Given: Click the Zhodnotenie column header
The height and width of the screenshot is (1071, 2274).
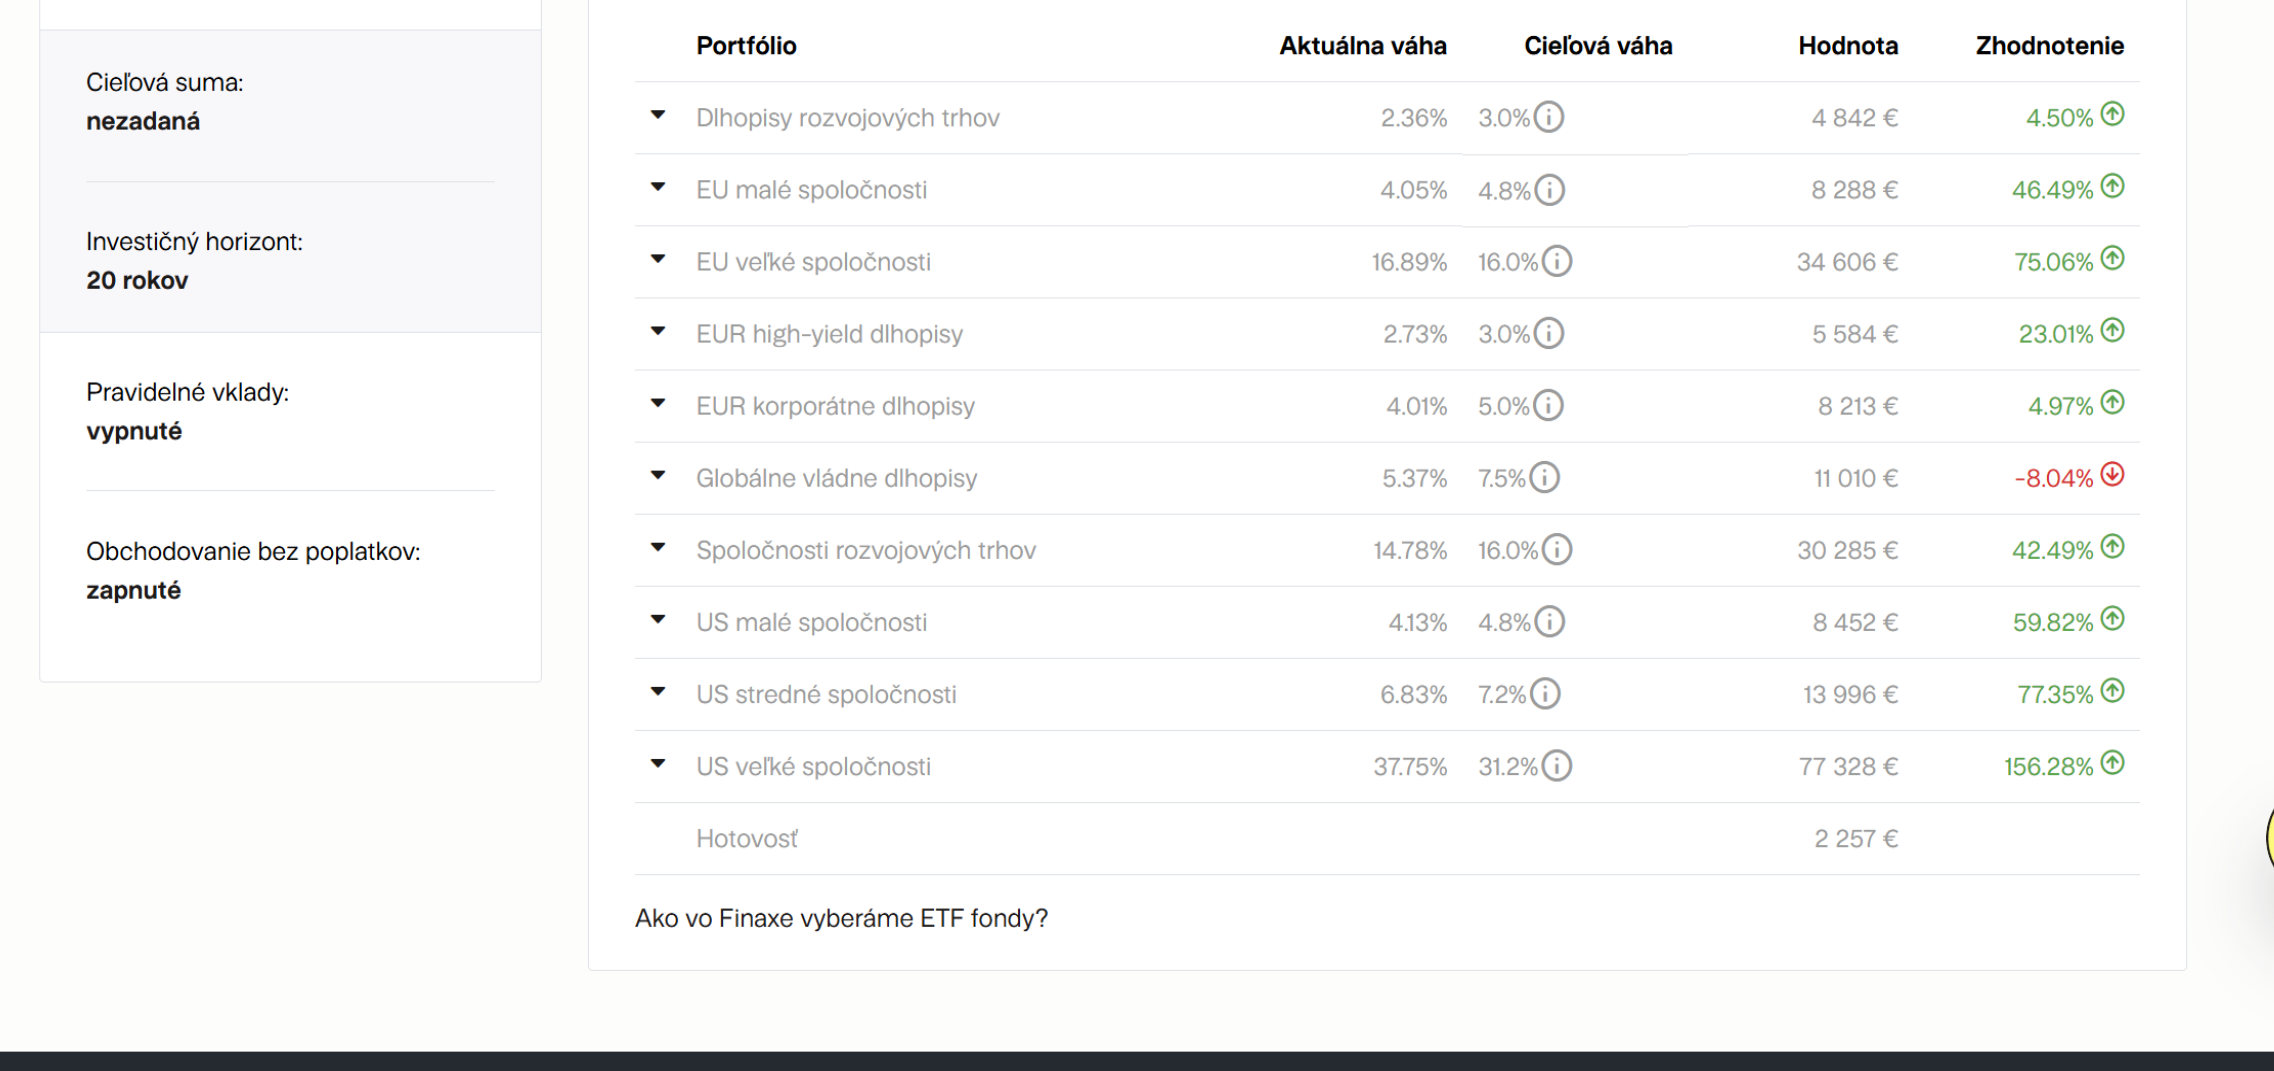Looking at the screenshot, I should [2049, 45].
